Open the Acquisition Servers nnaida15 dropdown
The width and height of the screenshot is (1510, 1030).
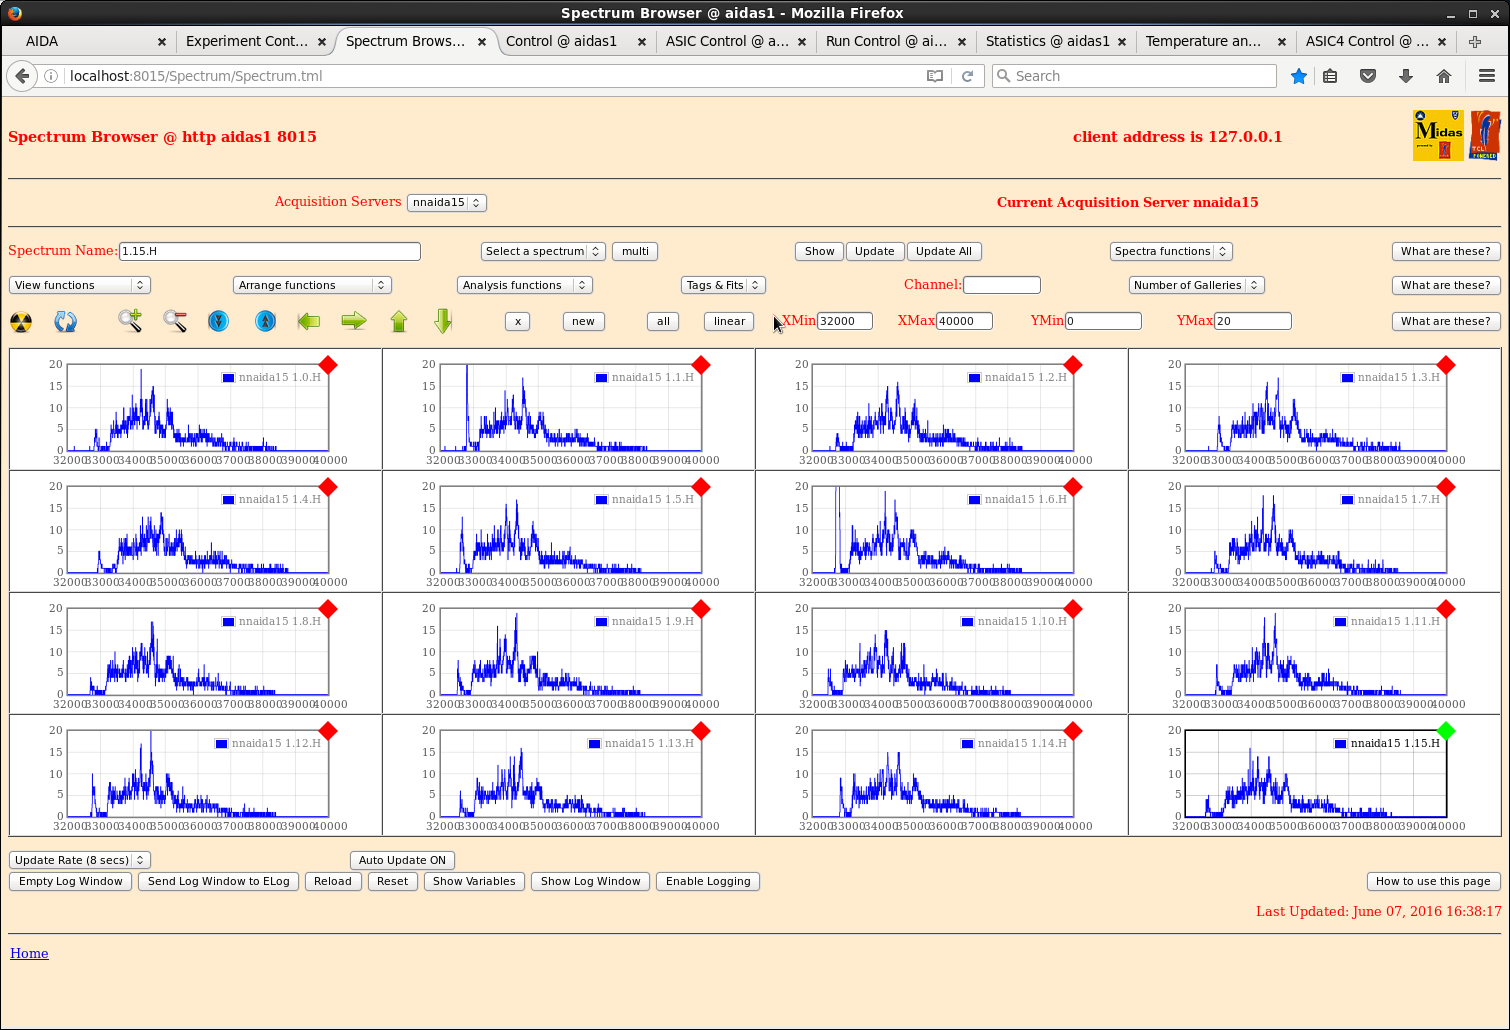coord(447,202)
